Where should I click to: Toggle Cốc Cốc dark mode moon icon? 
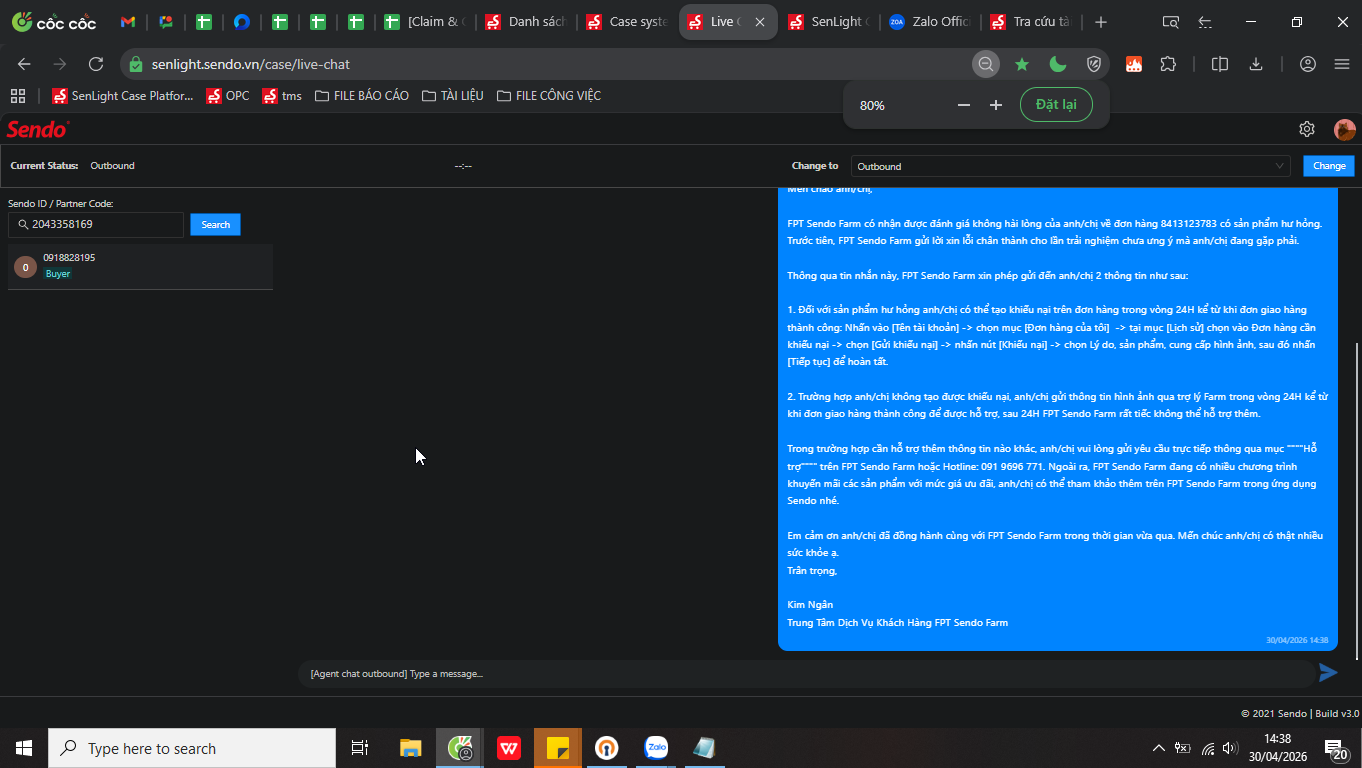[x=1058, y=64]
